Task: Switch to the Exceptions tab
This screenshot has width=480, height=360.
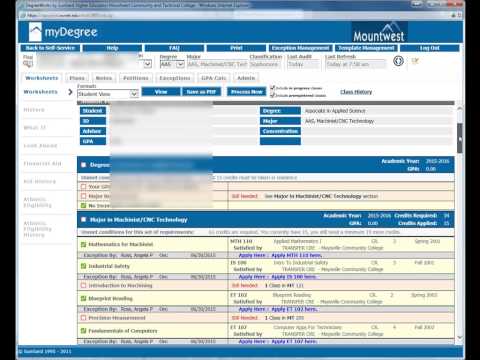Action: (x=175, y=78)
